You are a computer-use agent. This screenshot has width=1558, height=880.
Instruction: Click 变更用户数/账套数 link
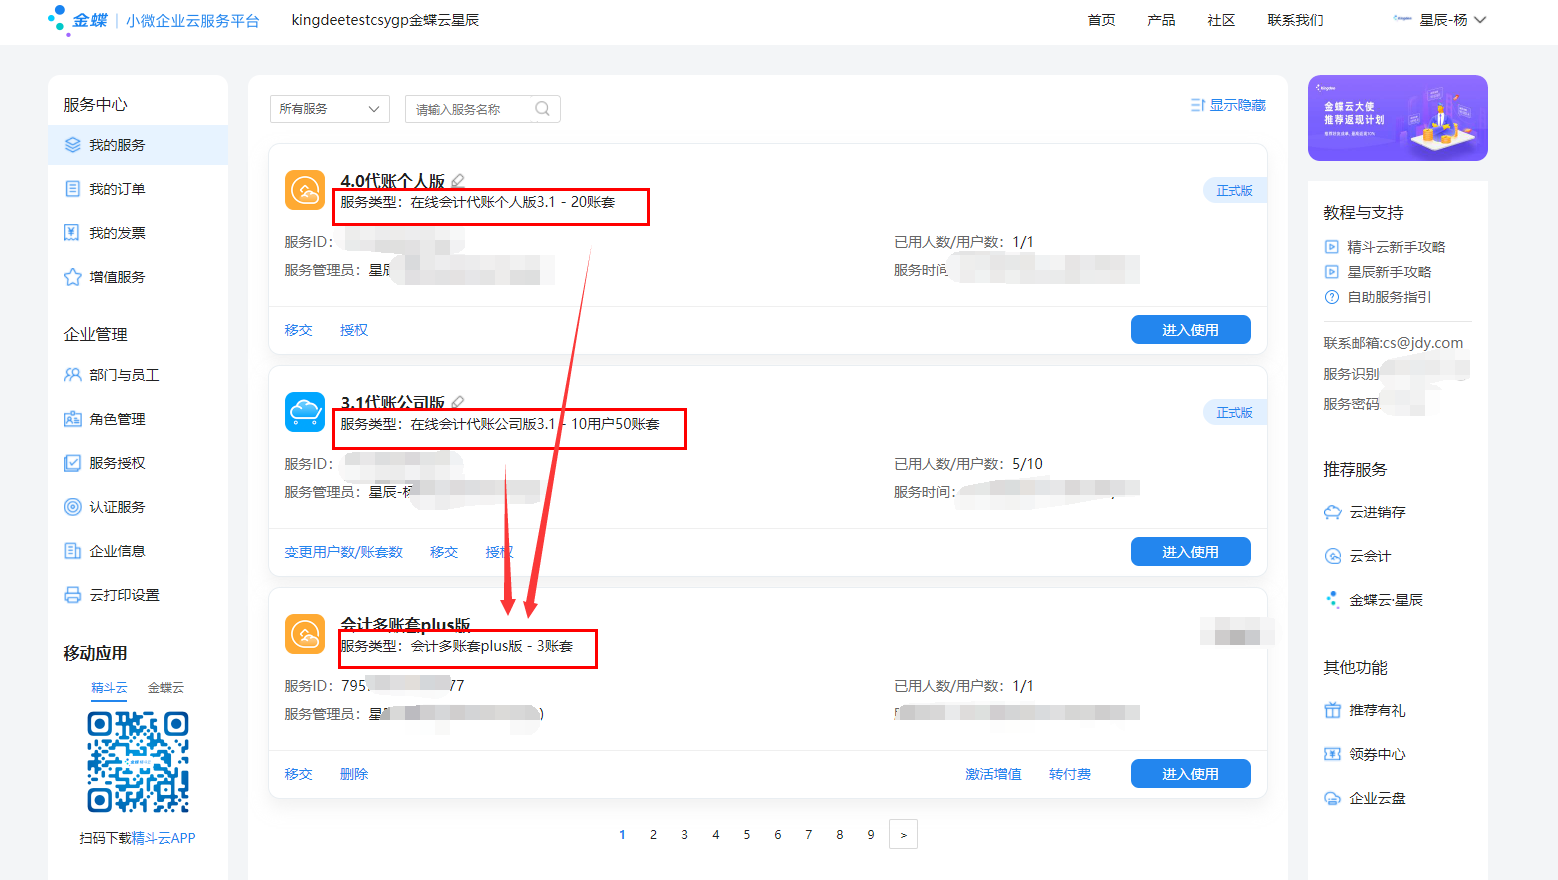(x=344, y=552)
